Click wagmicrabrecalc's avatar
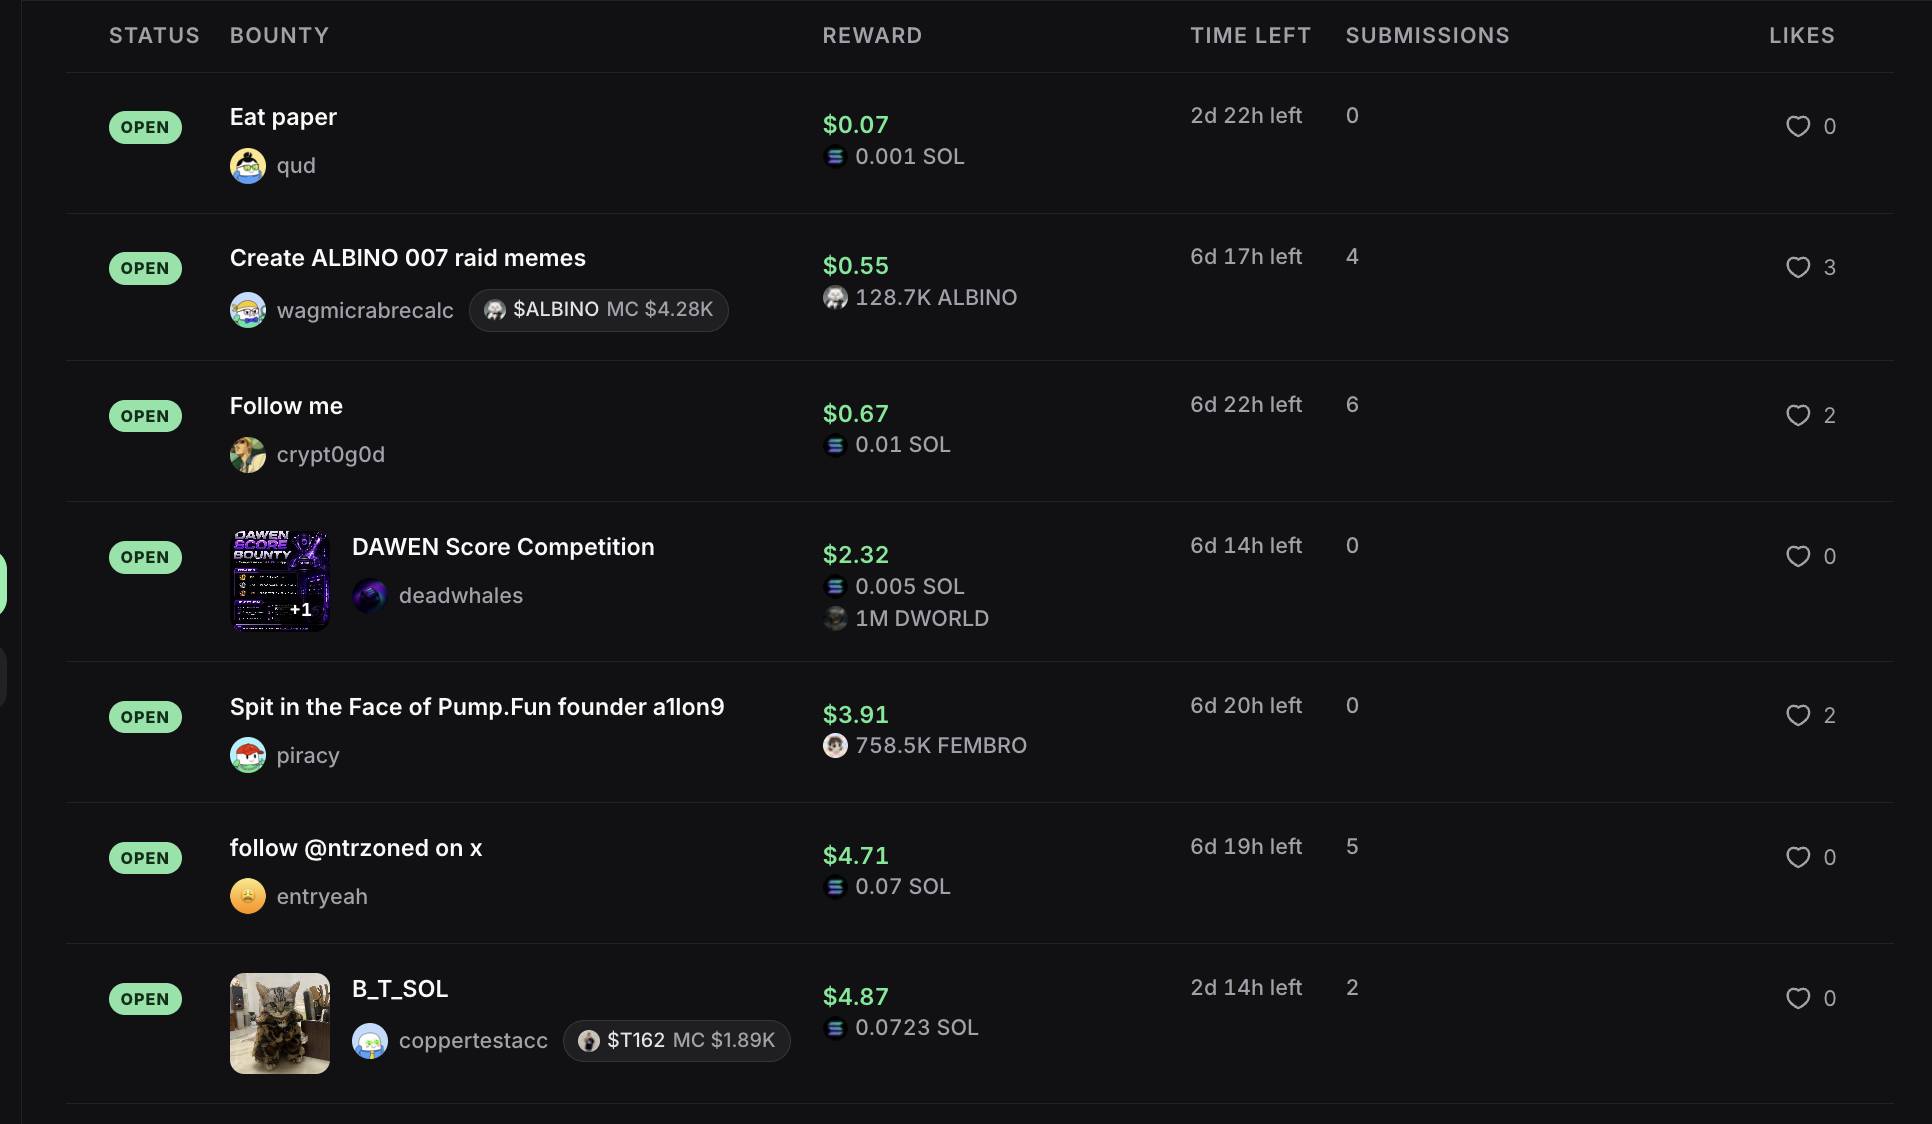The image size is (1932, 1124). [x=248, y=310]
